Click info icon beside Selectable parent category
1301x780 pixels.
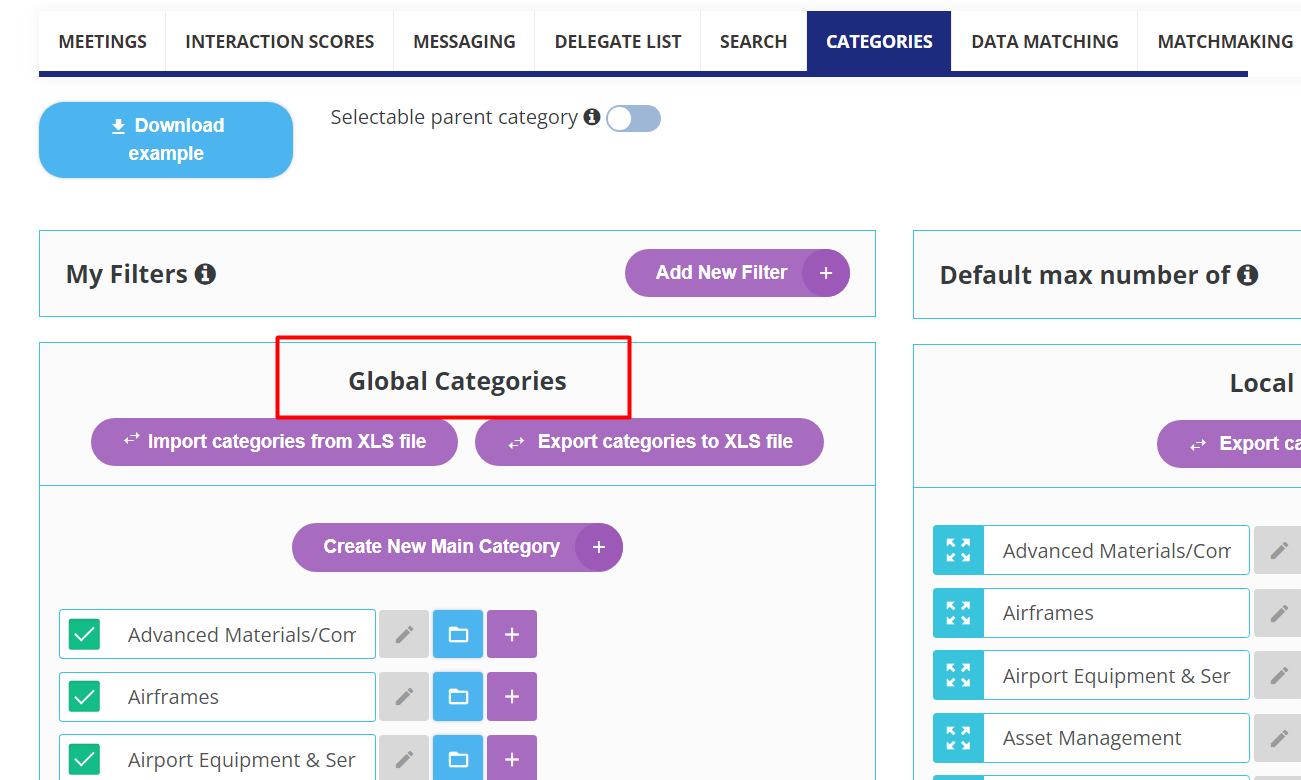coord(592,118)
